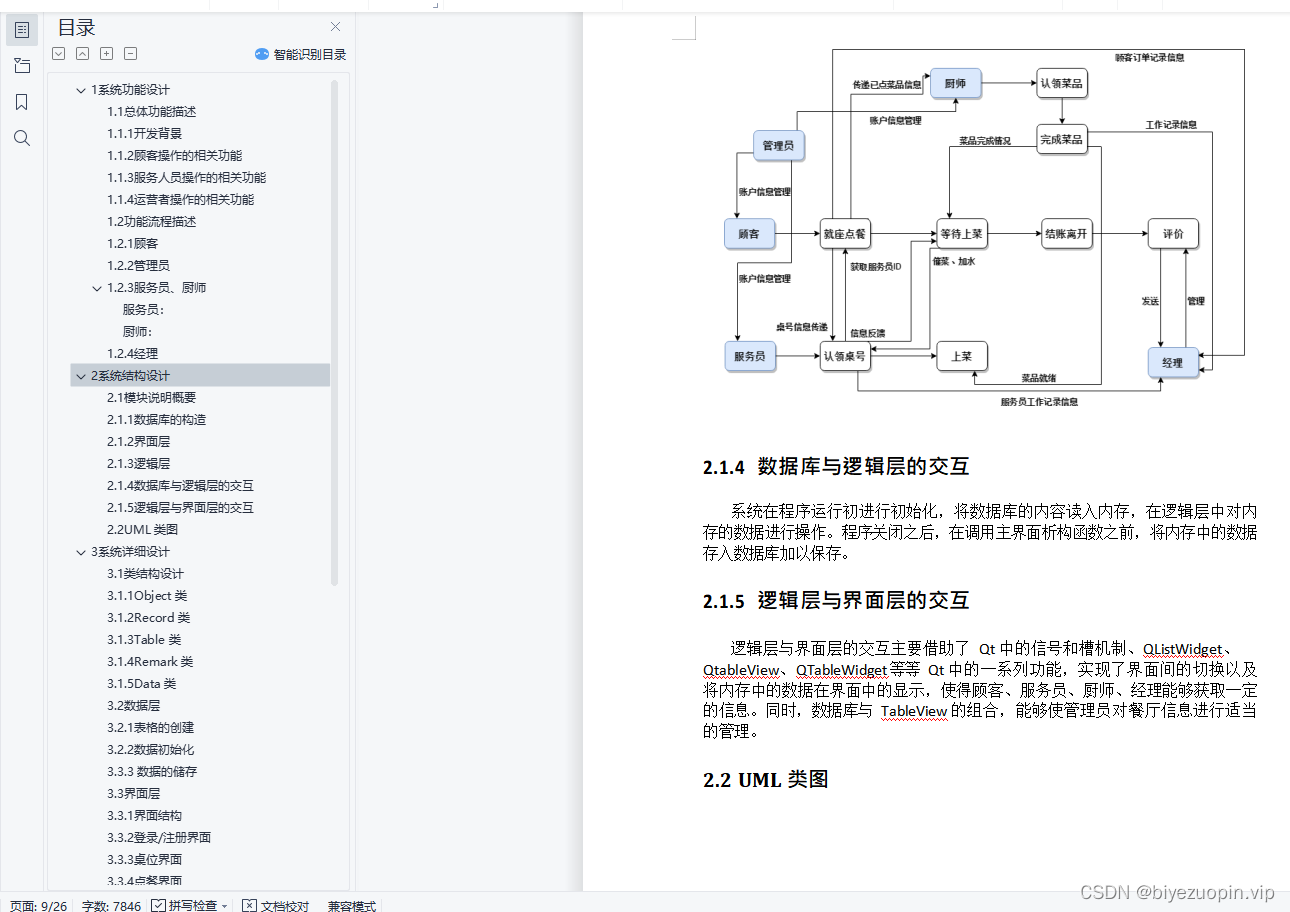Select the 厨师: outline sub-entry
The image size is (1290, 912).
pos(138,331)
